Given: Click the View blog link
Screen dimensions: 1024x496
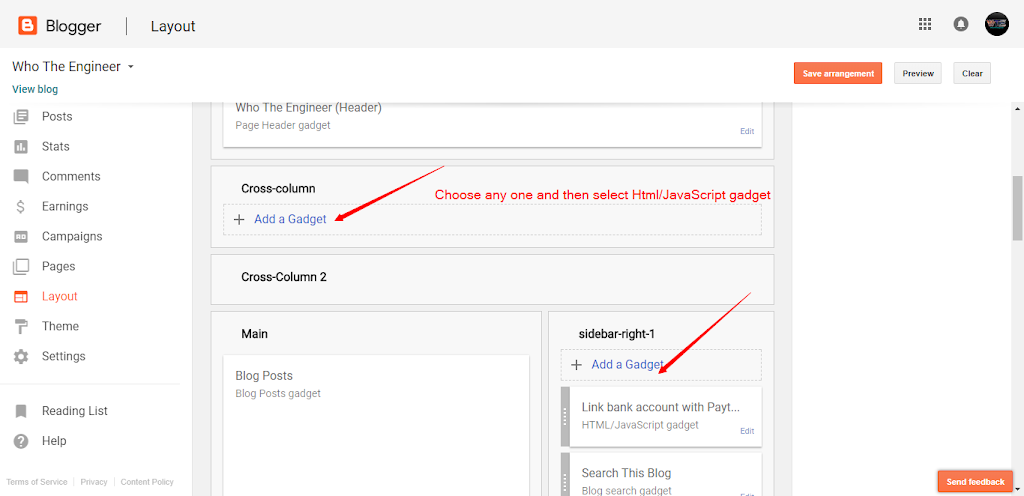Looking at the screenshot, I should pyautogui.click(x=35, y=89).
